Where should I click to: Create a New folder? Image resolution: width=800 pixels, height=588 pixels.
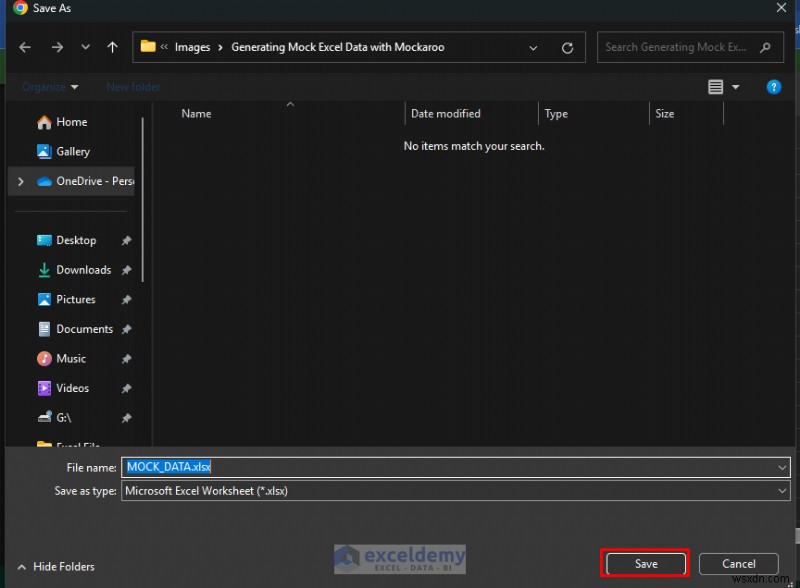(133, 87)
